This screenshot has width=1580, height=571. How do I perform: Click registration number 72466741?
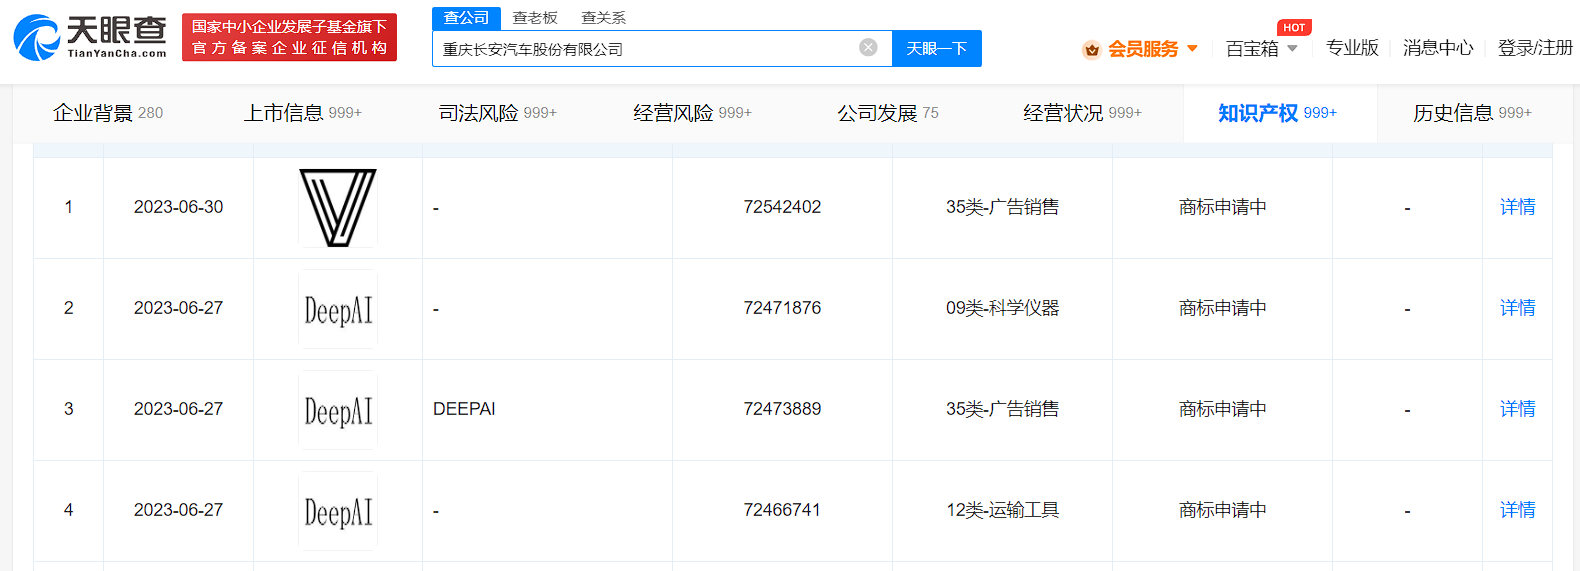click(782, 510)
